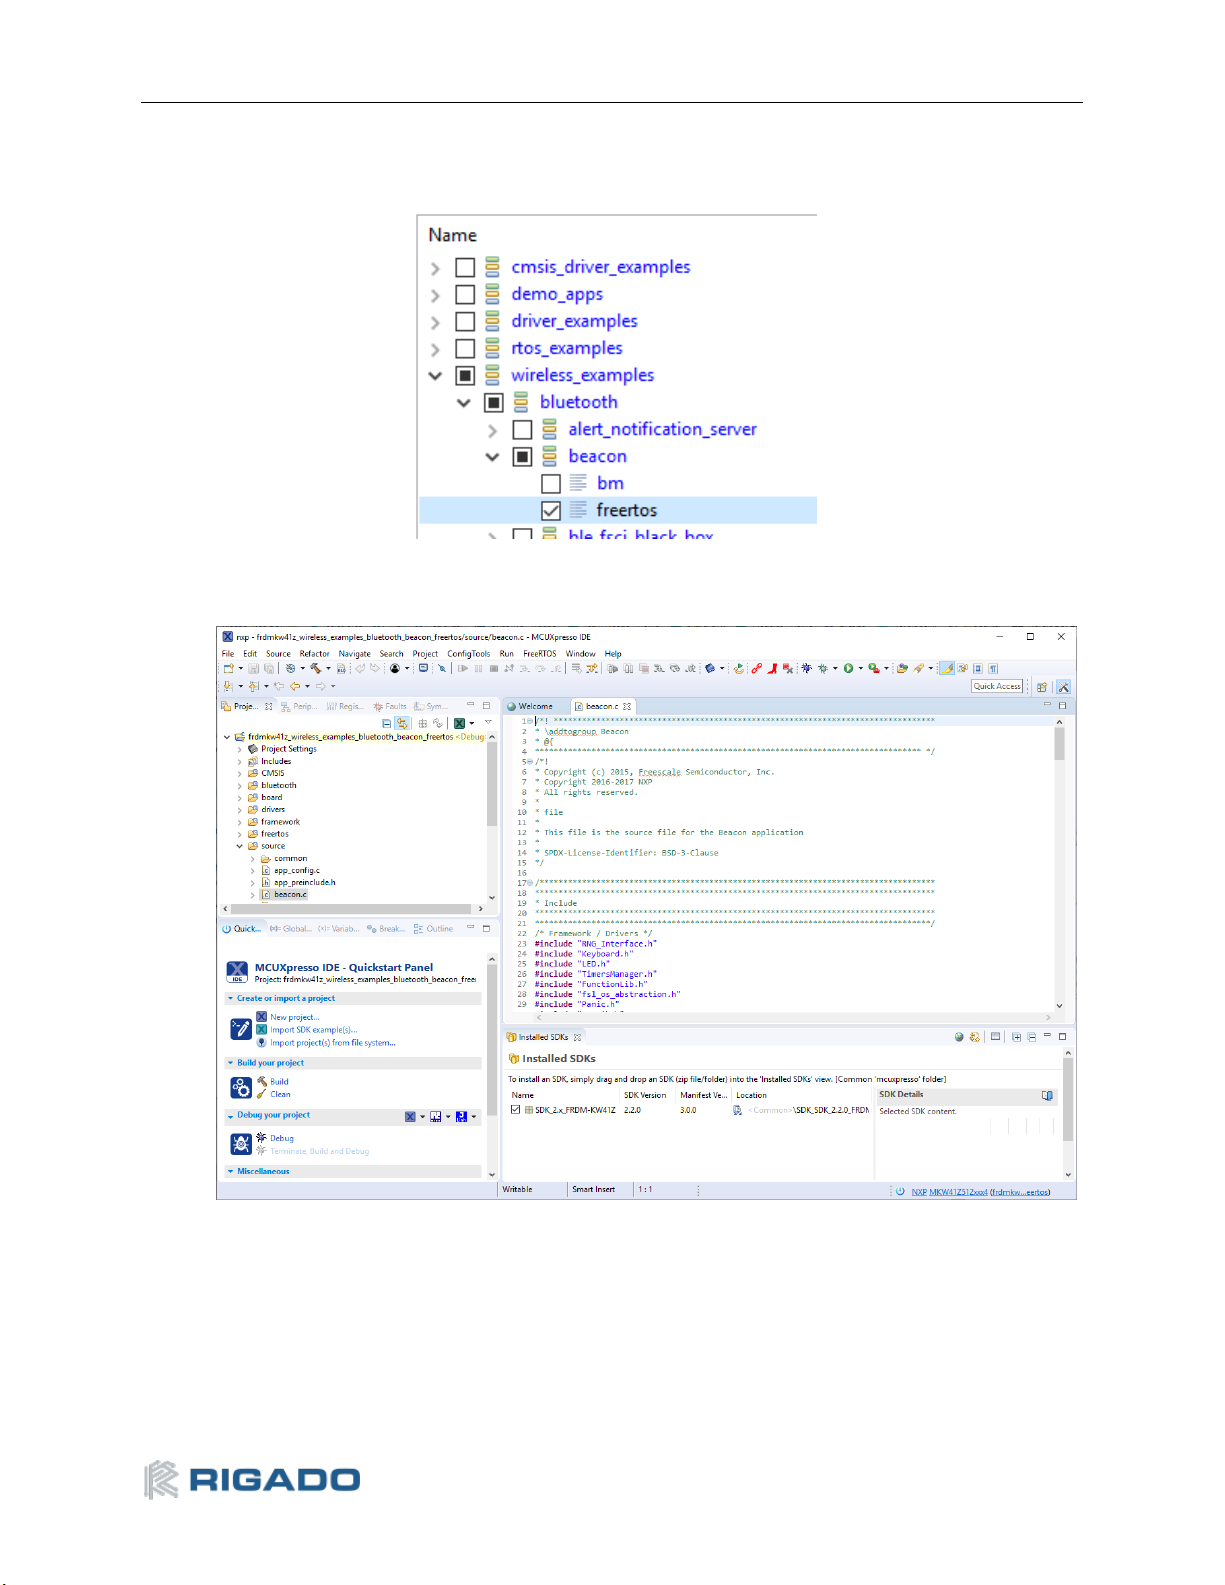Click Link with Editor icon

tap(402, 723)
